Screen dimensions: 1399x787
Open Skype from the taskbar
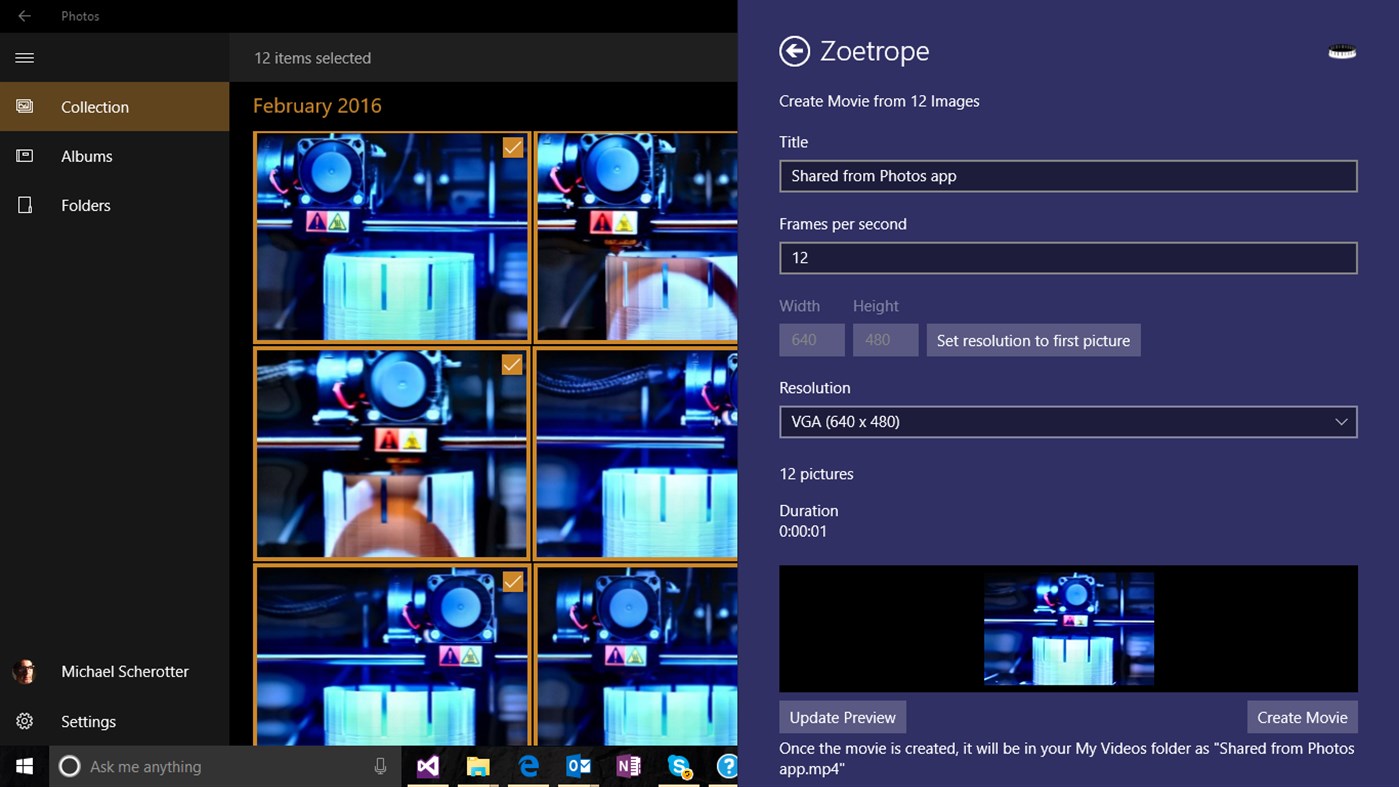(x=678, y=766)
